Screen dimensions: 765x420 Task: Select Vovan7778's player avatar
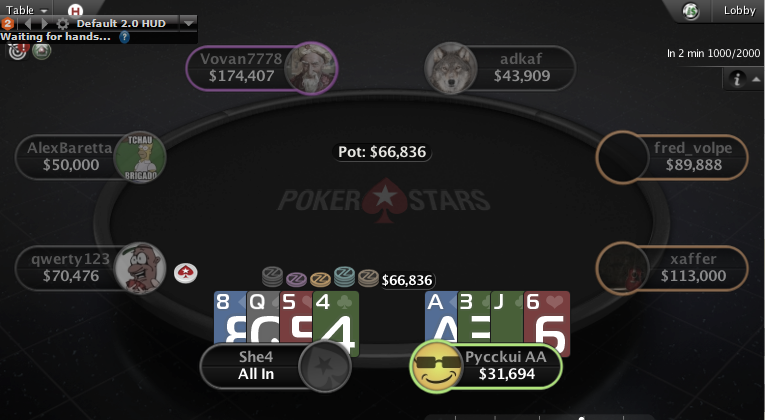pos(310,68)
